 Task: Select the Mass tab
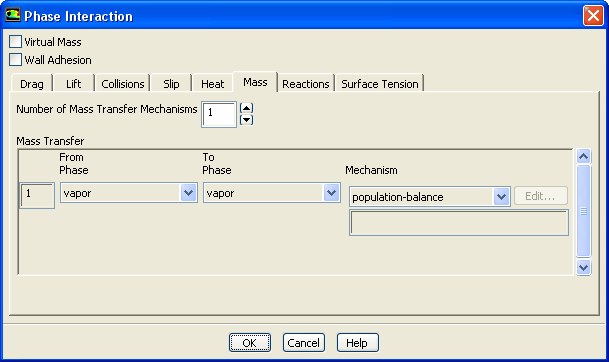point(255,82)
